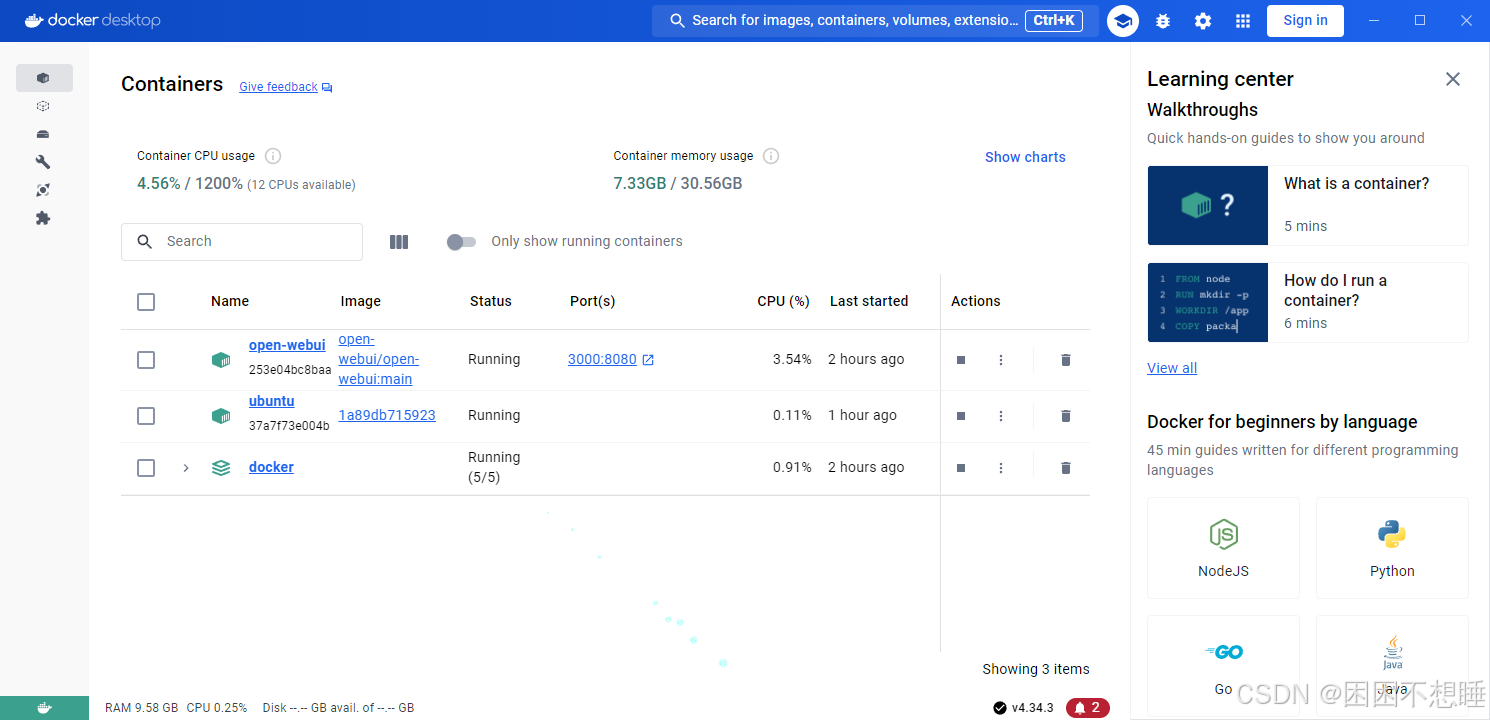
Task: Click the version v4.34.3 check indicator
Action: pyautogui.click(x=1023, y=708)
